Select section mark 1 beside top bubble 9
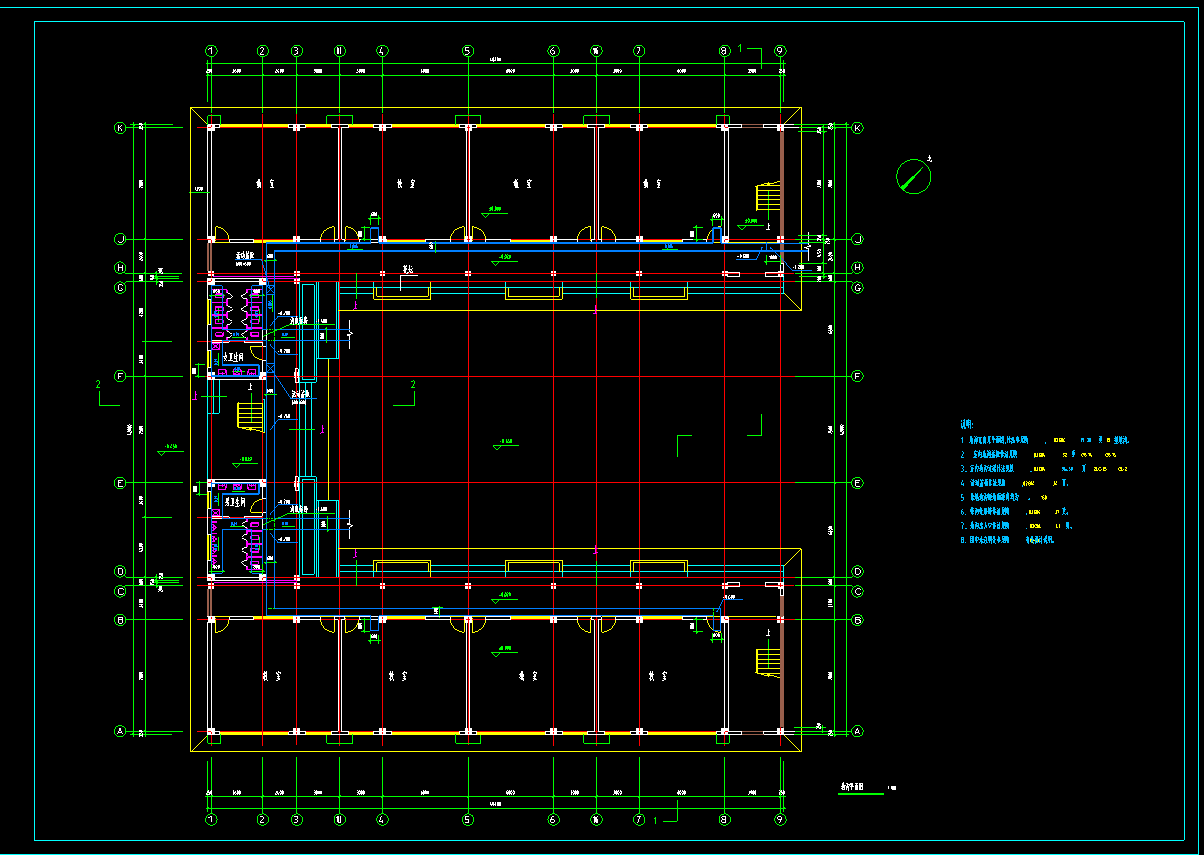This screenshot has height=855, width=1204. point(741,48)
